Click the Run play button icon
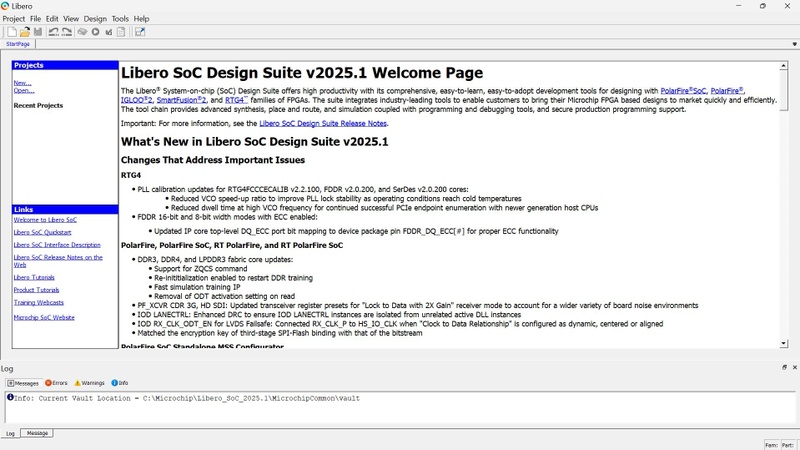The height and width of the screenshot is (450, 800). [95, 32]
